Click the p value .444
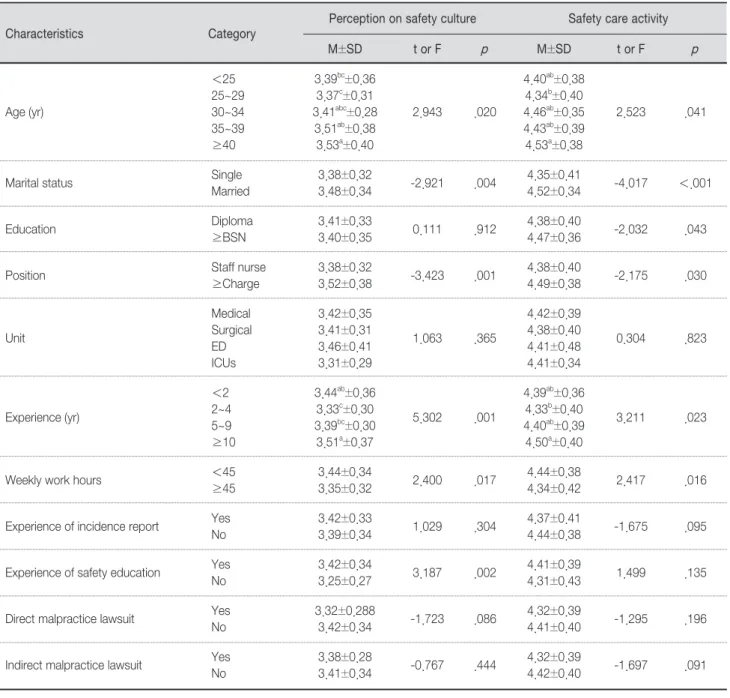Viewport: 730px width, 698px height. (485, 665)
